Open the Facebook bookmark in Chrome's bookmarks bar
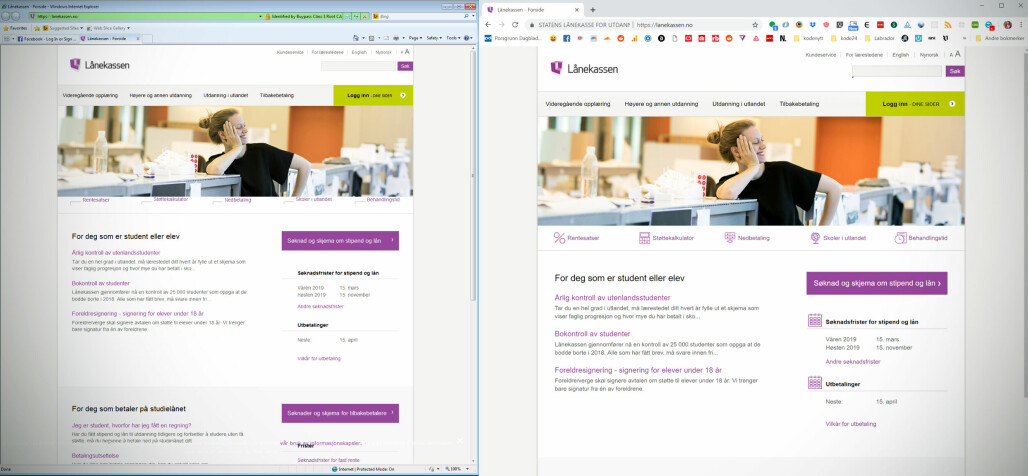Viewport: 1028px width, 476px height. click(566, 38)
